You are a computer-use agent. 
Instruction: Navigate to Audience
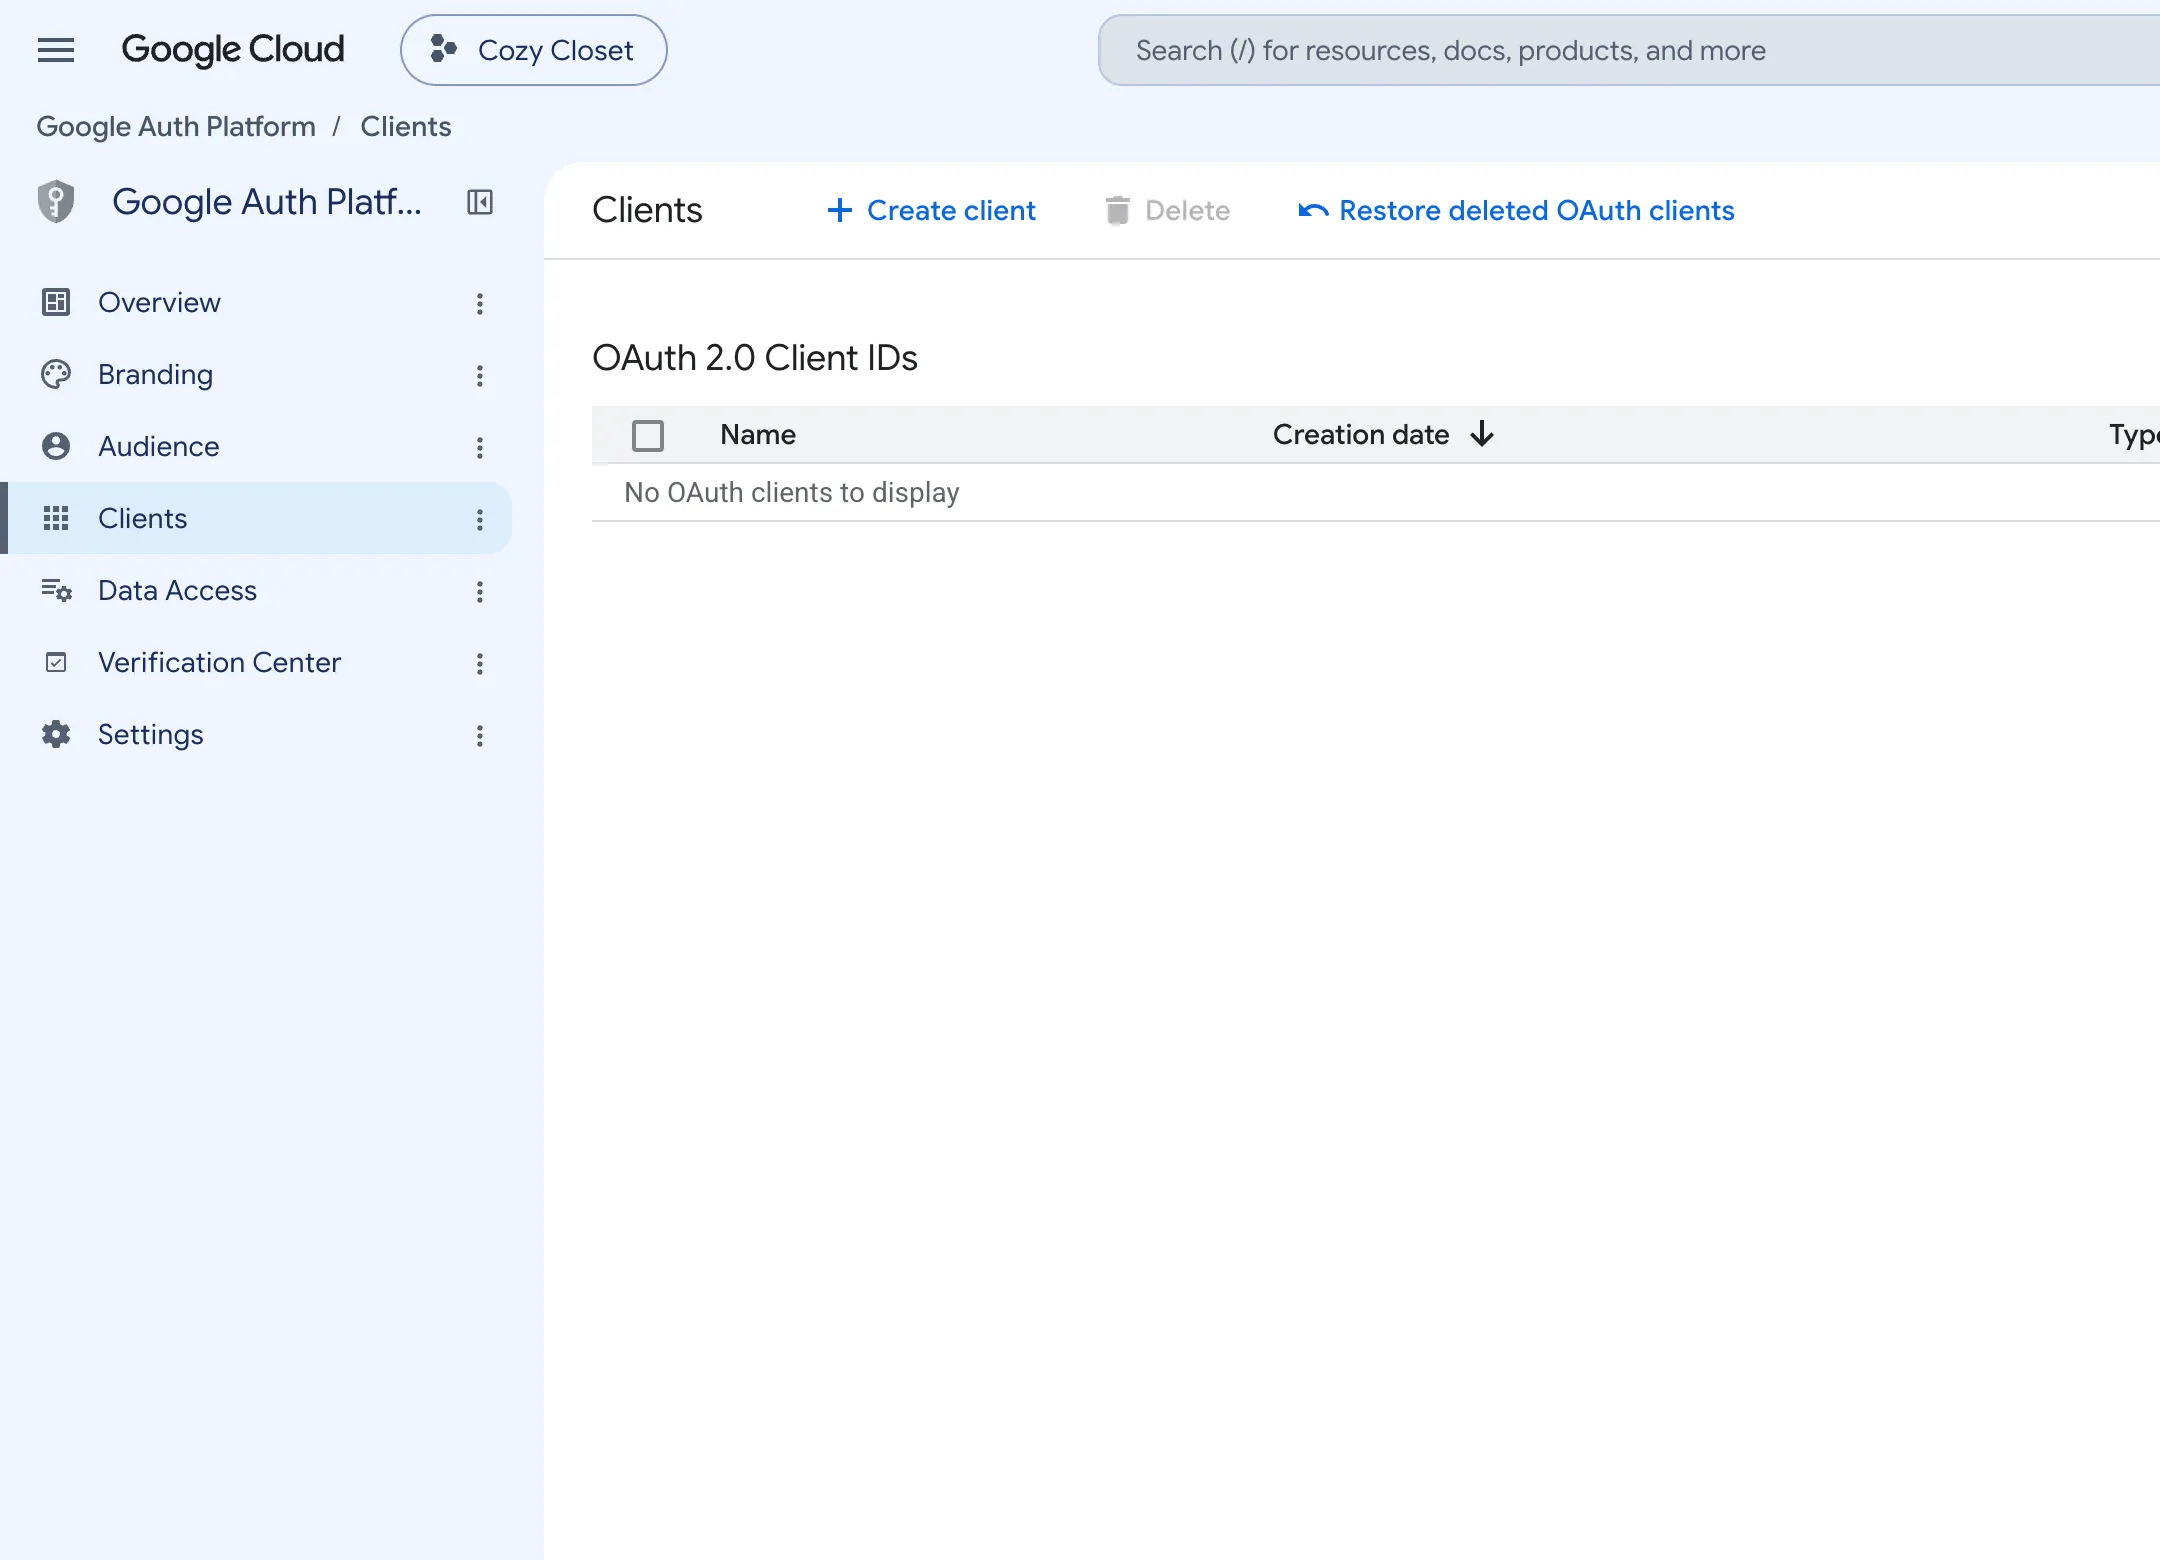click(158, 446)
